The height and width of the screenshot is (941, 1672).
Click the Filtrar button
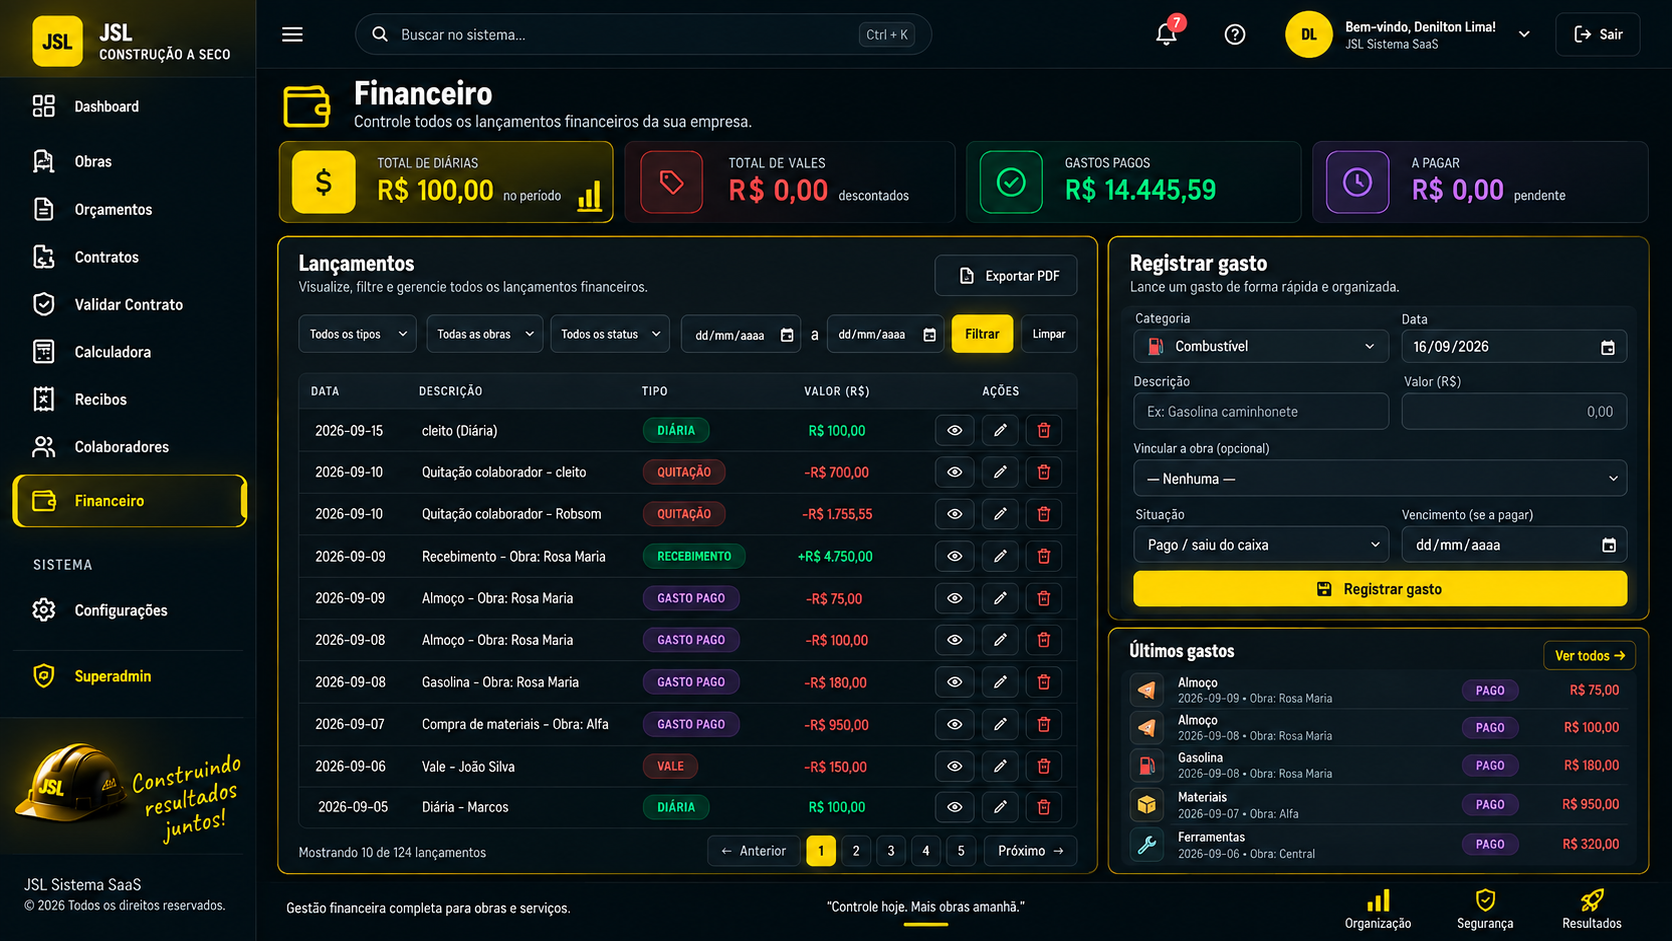click(982, 334)
